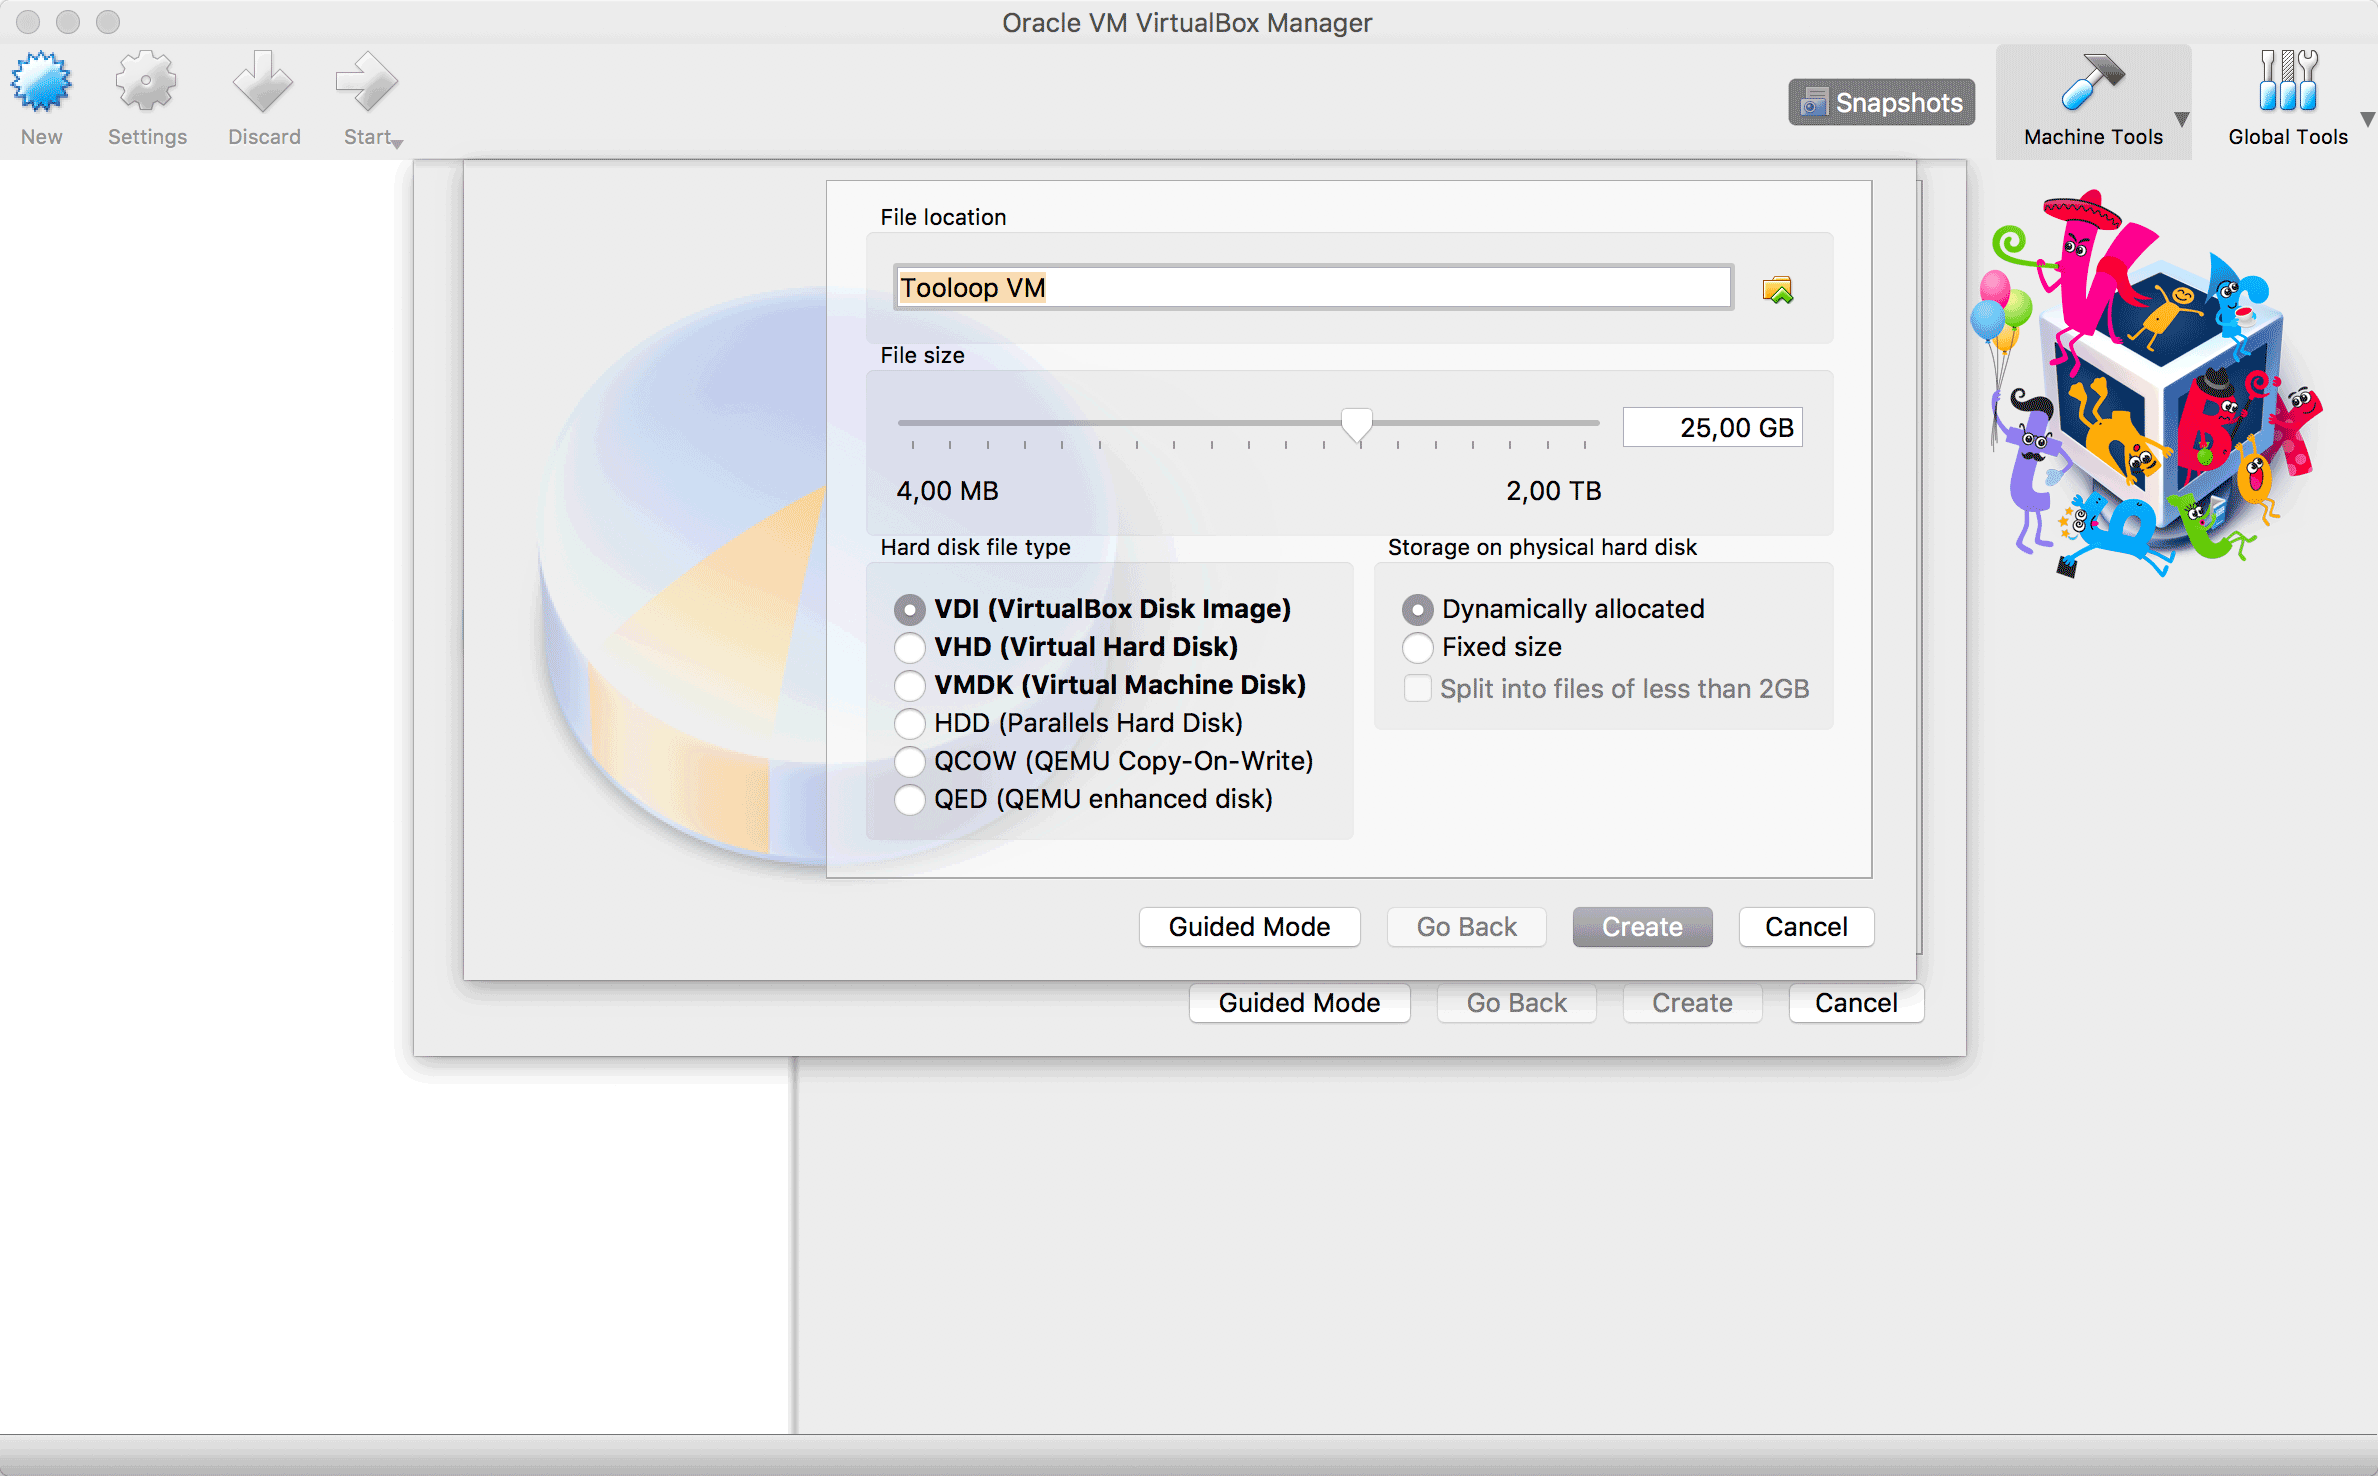The image size is (2378, 1476).
Task: Click Create in back dialog
Action: 1692,1003
